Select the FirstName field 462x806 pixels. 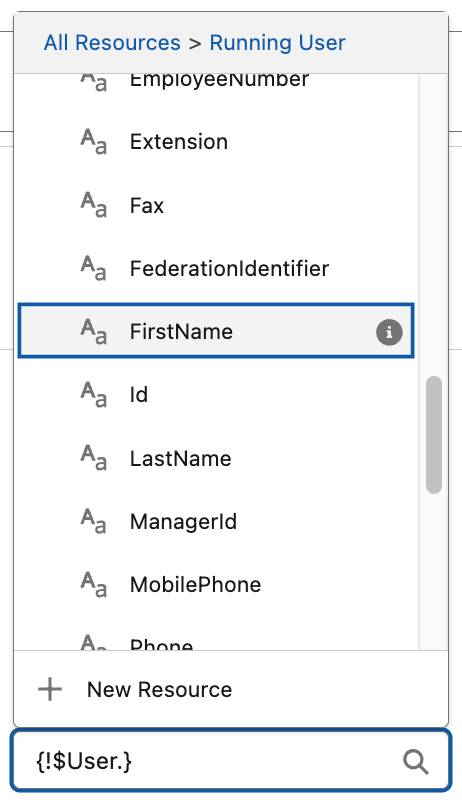pyautogui.click(x=216, y=331)
